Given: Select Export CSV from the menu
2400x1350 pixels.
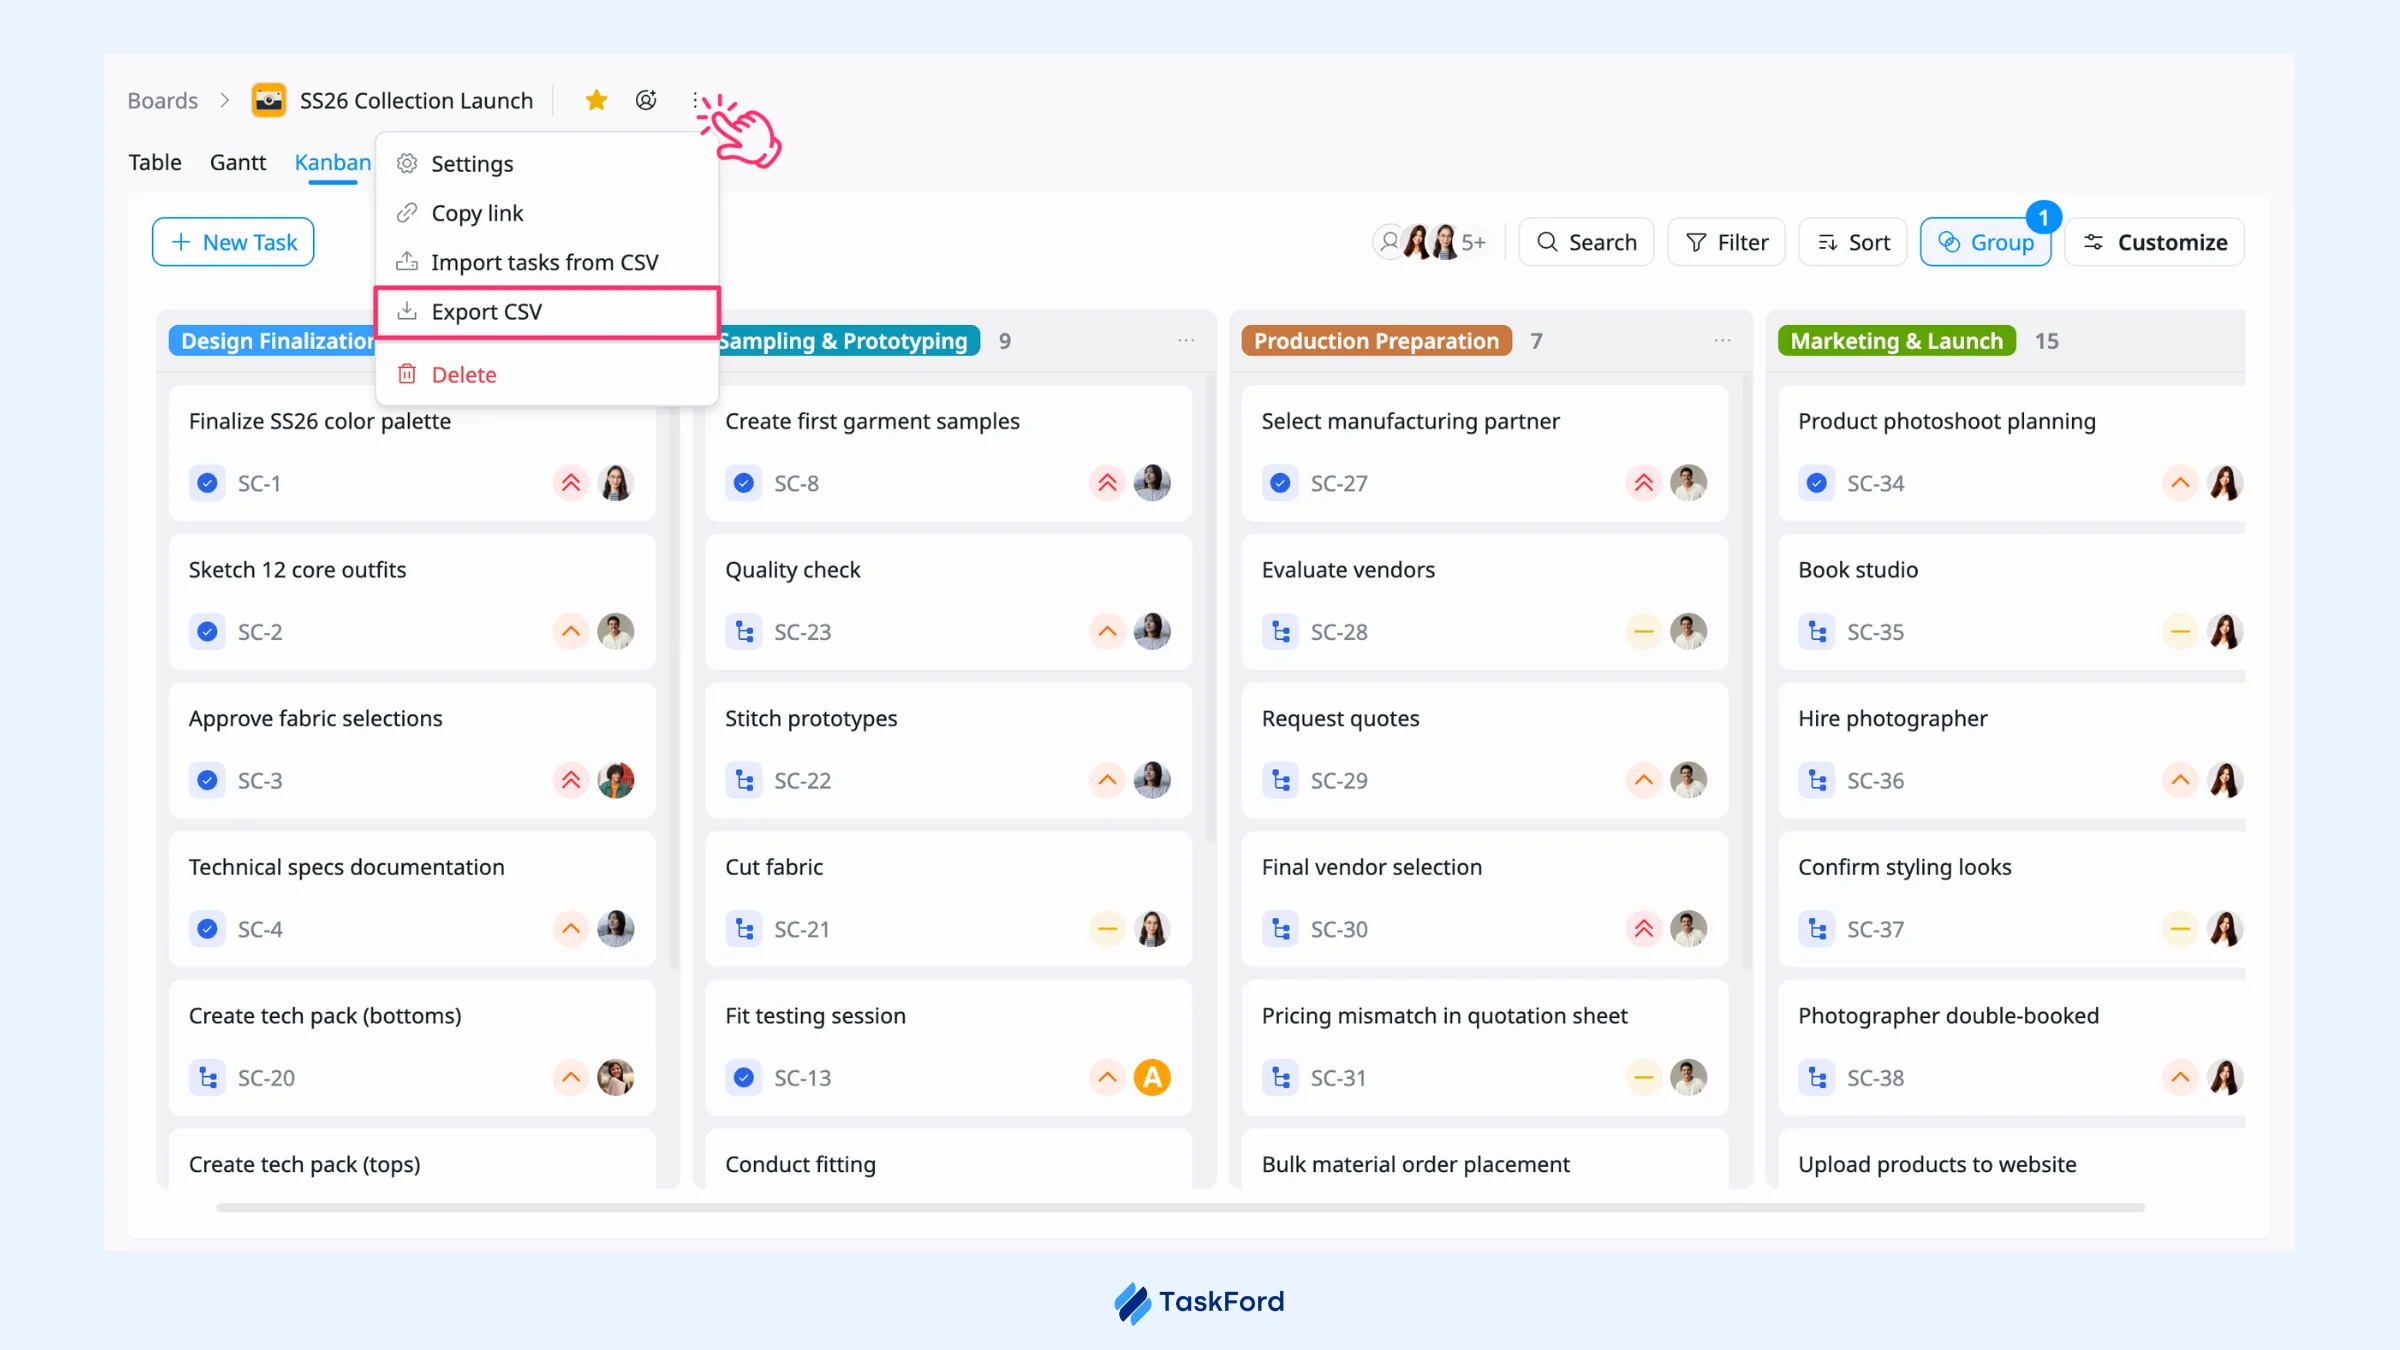Looking at the screenshot, I should (x=547, y=312).
